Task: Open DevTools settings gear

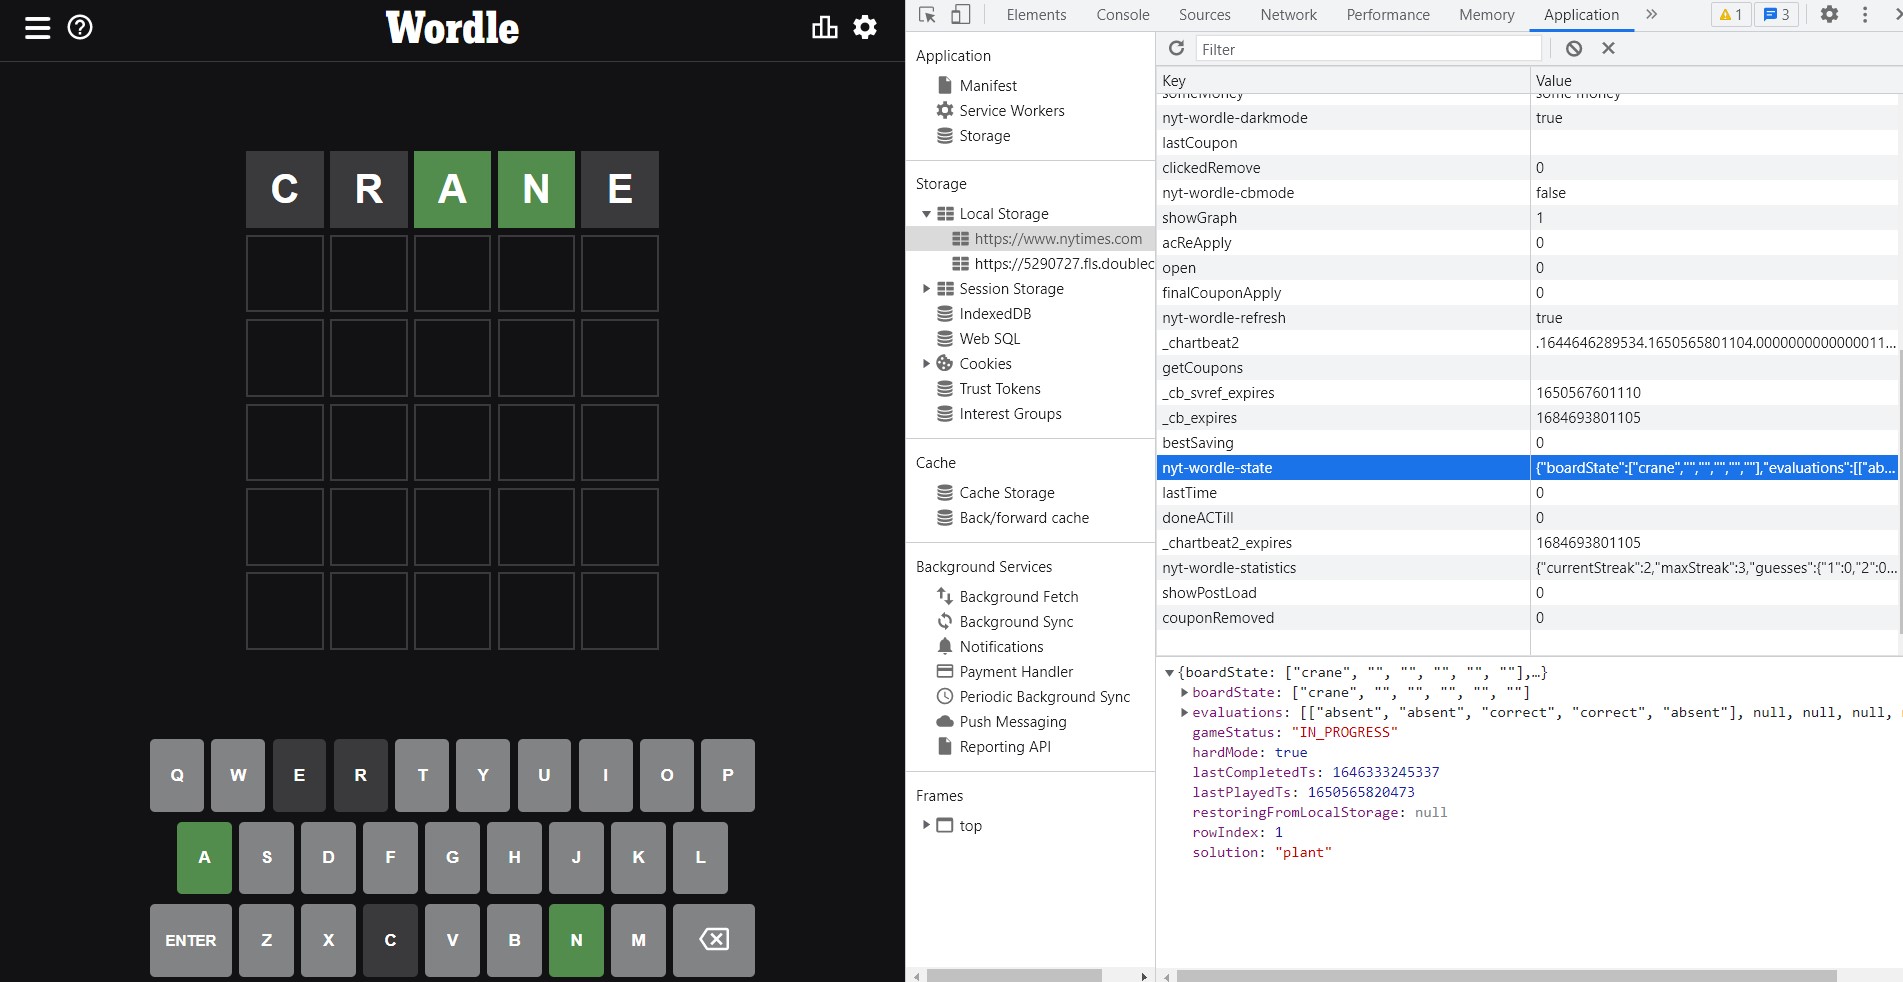Action: (x=1829, y=14)
